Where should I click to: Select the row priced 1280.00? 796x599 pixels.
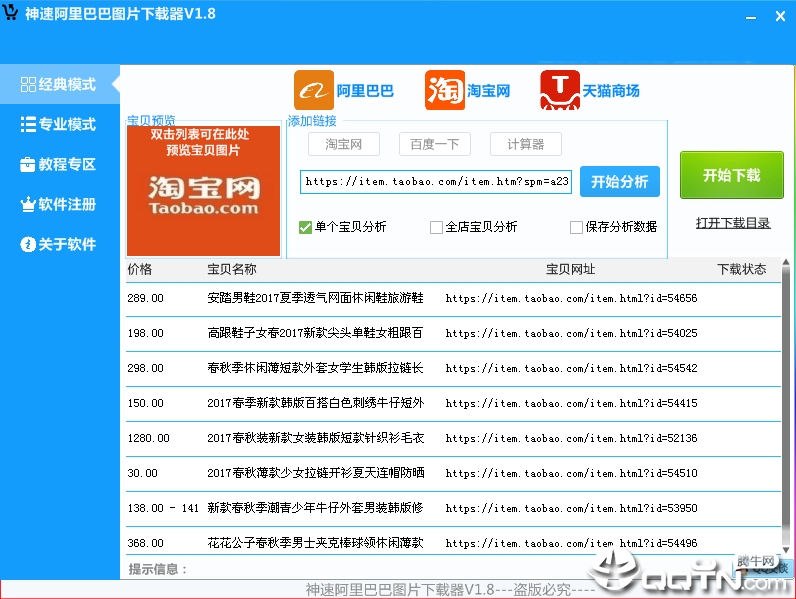(453, 438)
